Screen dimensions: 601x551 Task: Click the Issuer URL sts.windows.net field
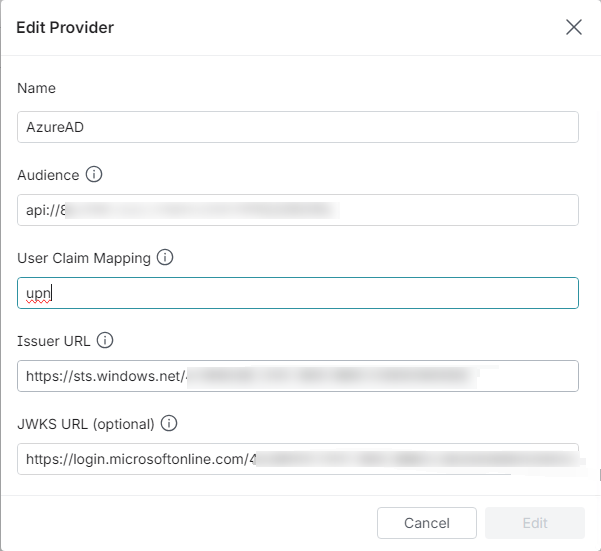297,376
